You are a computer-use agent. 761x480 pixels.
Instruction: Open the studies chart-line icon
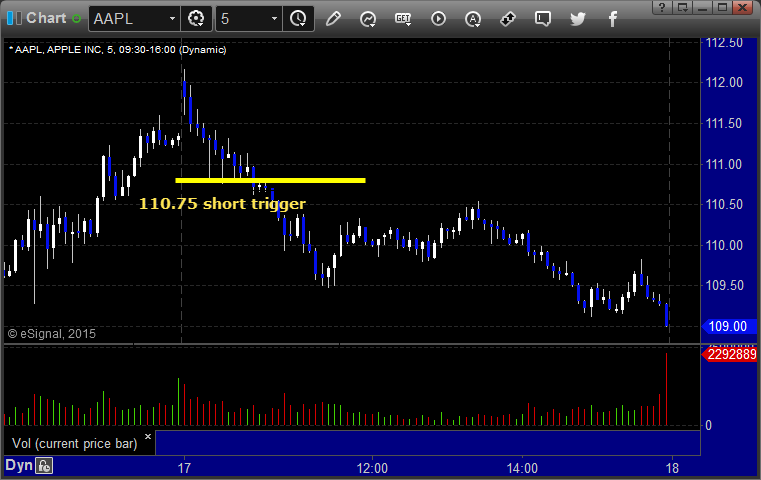click(368, 19)
